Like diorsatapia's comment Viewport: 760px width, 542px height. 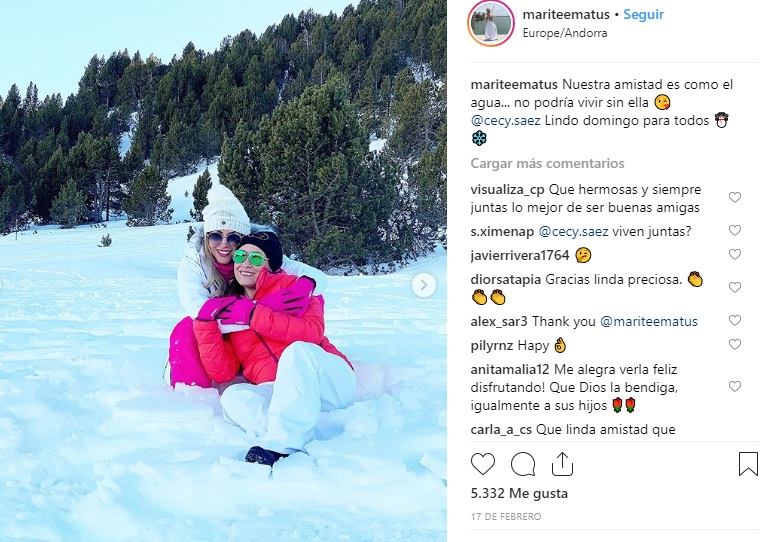tap(735, 287)
